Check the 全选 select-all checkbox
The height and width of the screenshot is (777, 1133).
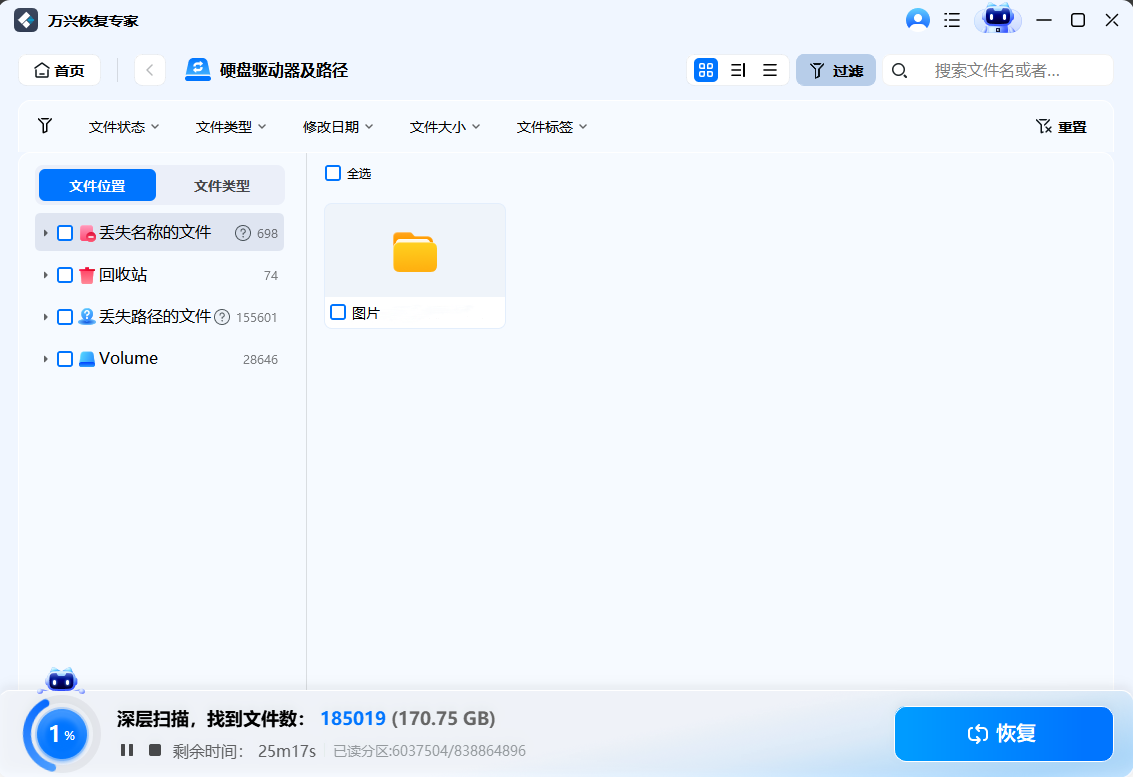click(331, 173)
